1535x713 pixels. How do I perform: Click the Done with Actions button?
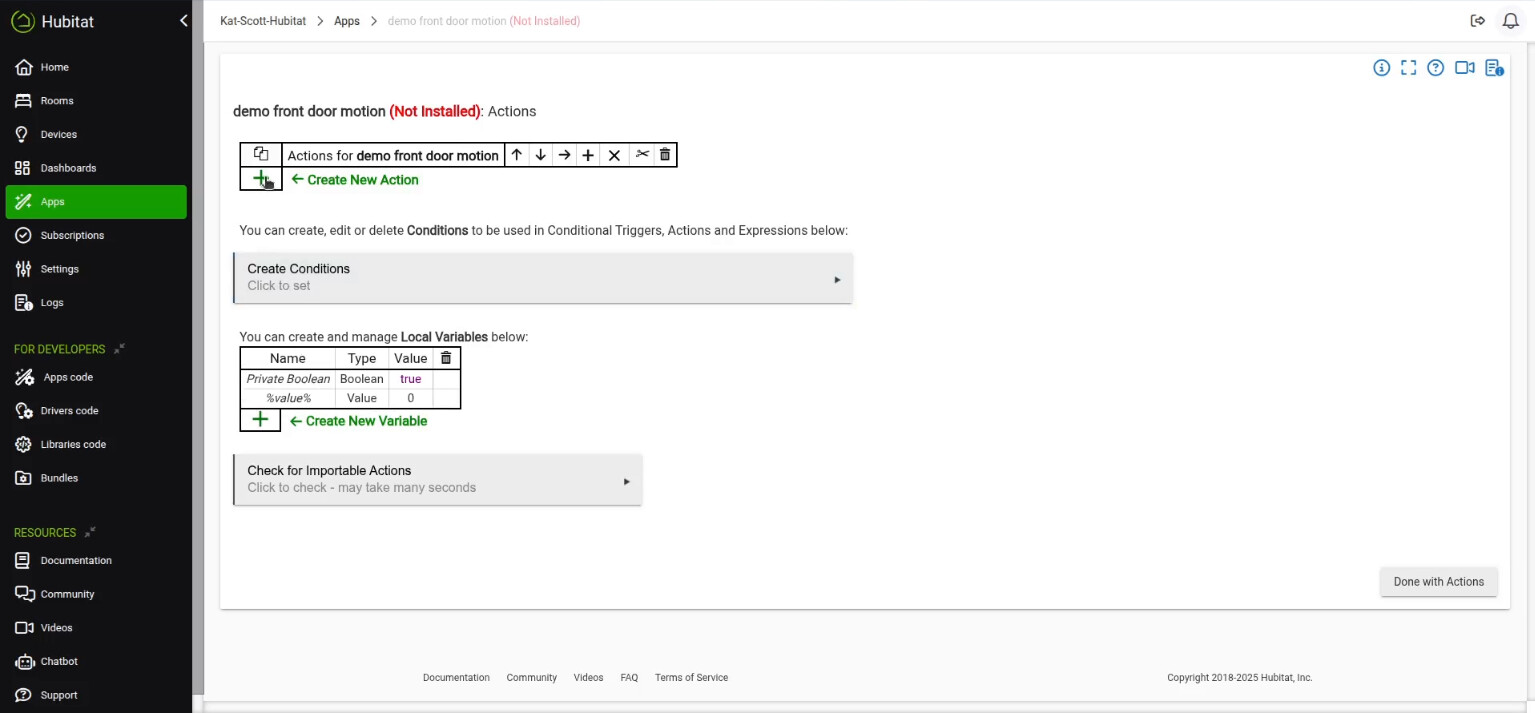(1438, 582)
